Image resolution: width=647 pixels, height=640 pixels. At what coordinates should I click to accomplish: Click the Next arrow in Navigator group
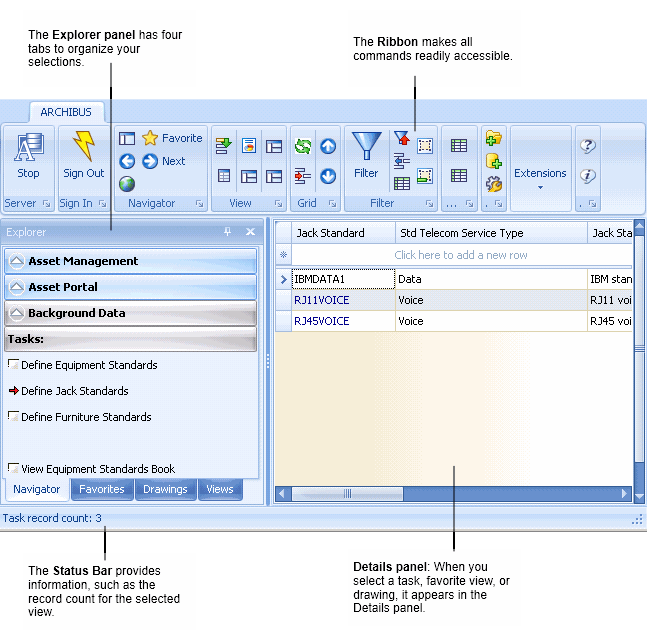[x=150, y=161]
